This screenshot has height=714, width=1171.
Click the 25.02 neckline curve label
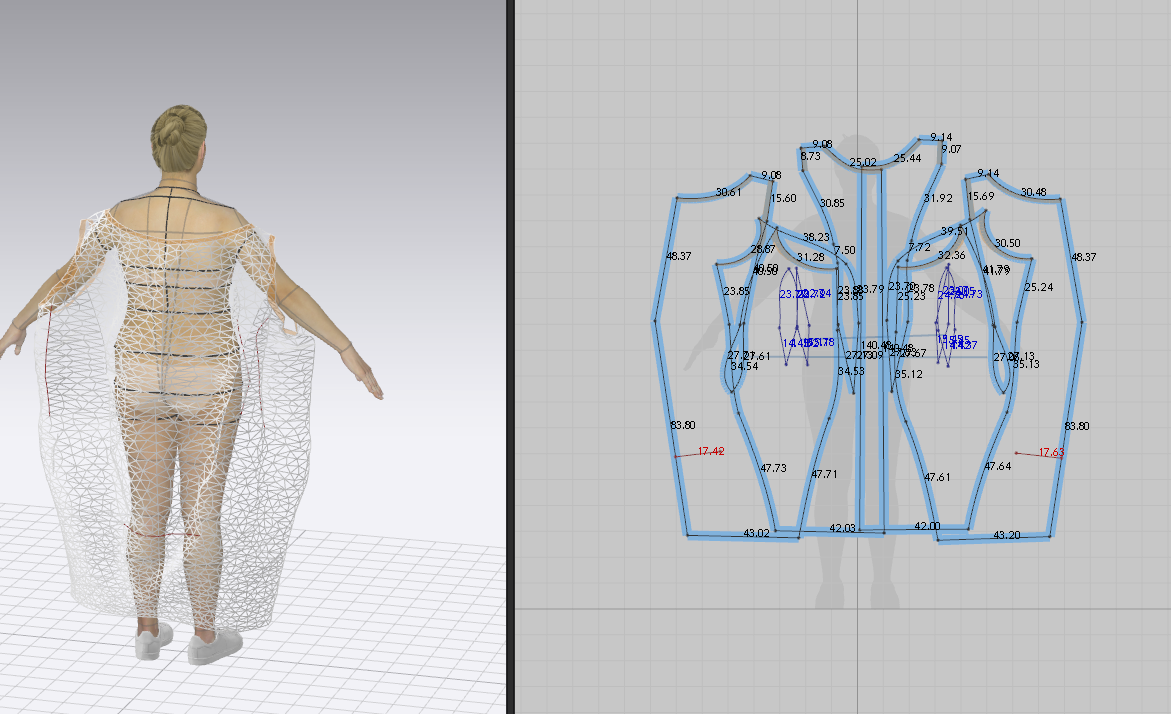tap(863, 162)
